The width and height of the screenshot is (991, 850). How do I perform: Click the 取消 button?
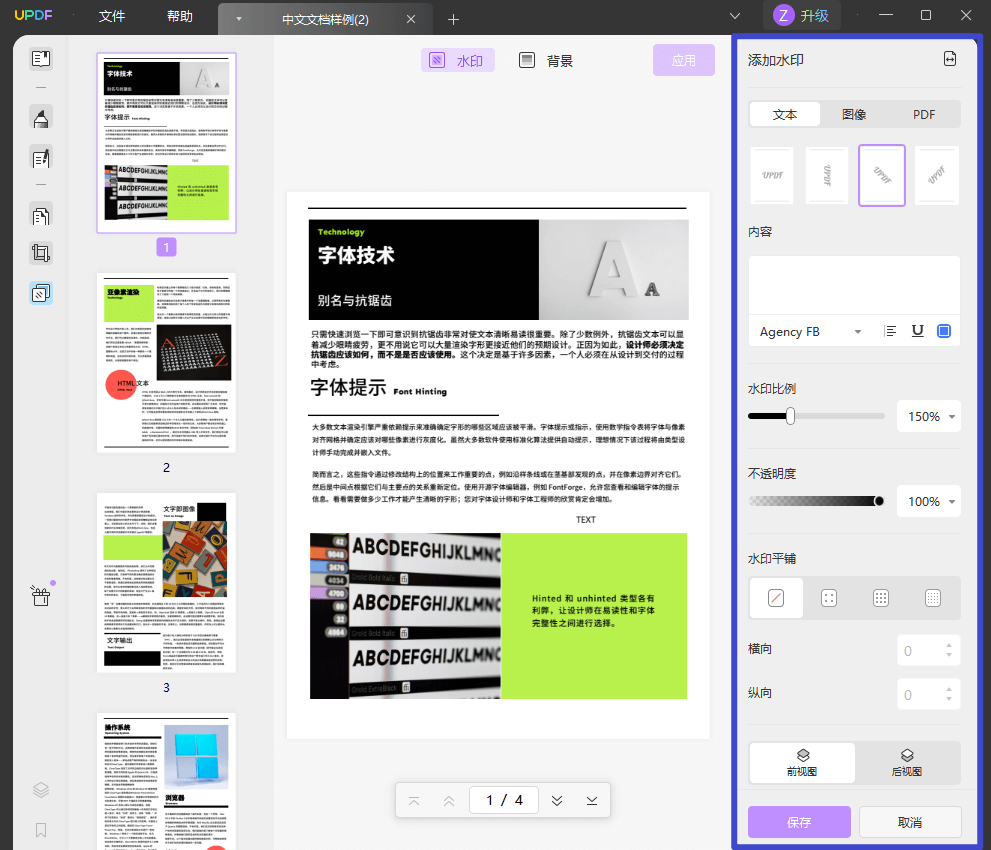coord(909,822)
